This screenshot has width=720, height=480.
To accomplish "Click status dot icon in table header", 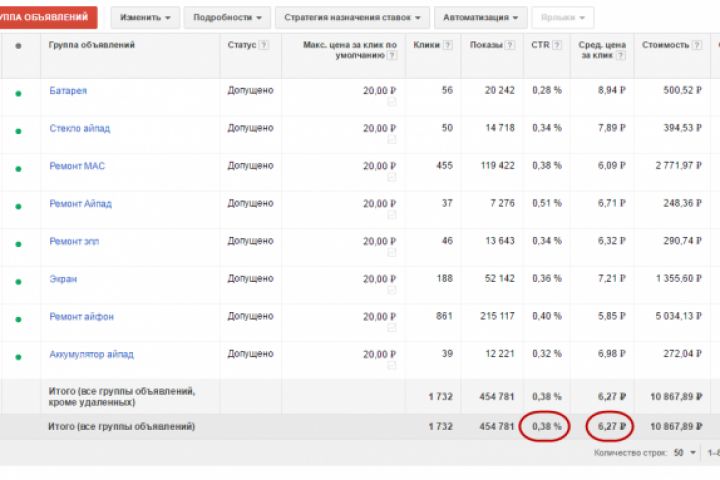I will tap(18, 46).
